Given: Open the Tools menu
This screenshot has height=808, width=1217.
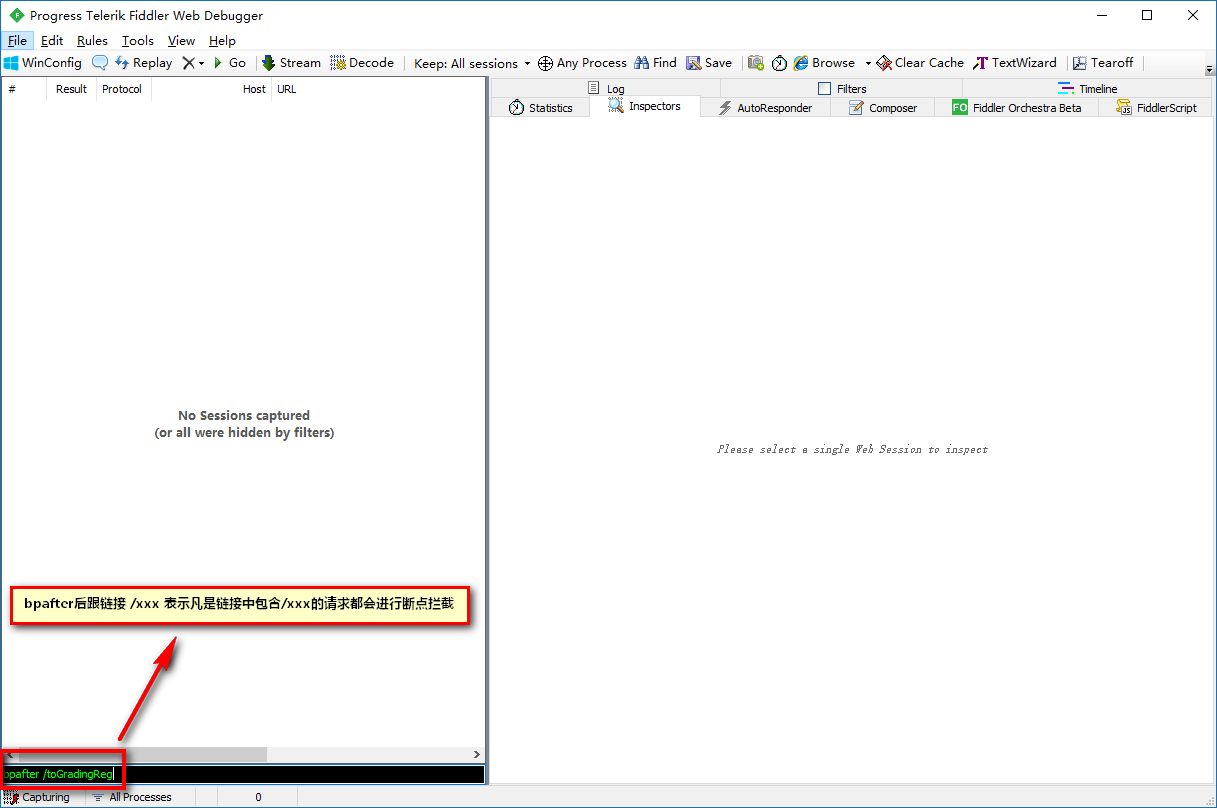Looking at the screenshot, I should pos(138,41).
